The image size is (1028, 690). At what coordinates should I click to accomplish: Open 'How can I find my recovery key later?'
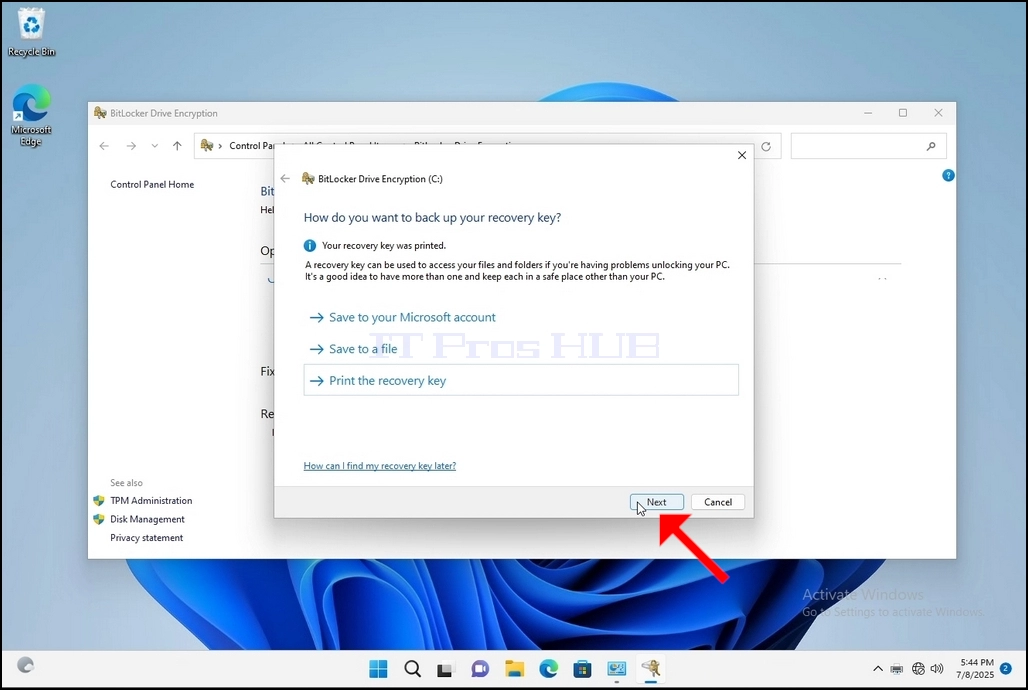pos(380,466)
